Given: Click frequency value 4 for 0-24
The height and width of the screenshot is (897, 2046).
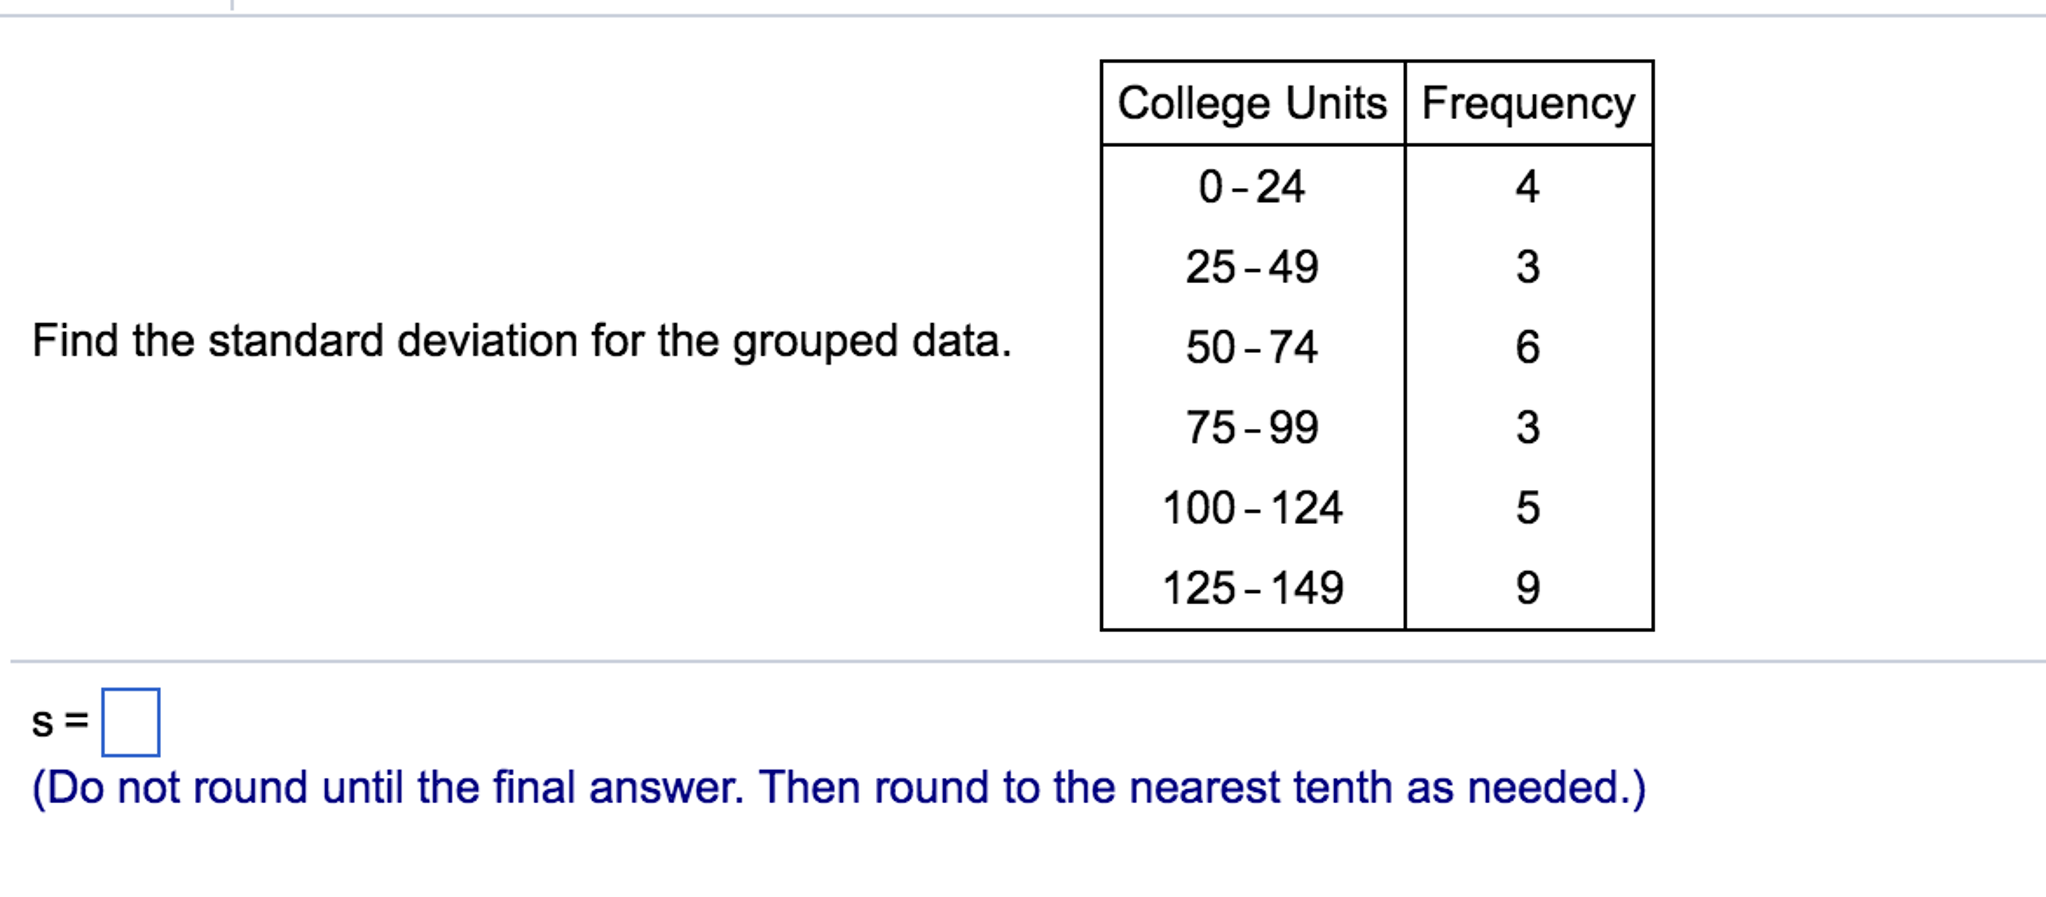Looking at the screenshot, I should (x=1527, y=187).
